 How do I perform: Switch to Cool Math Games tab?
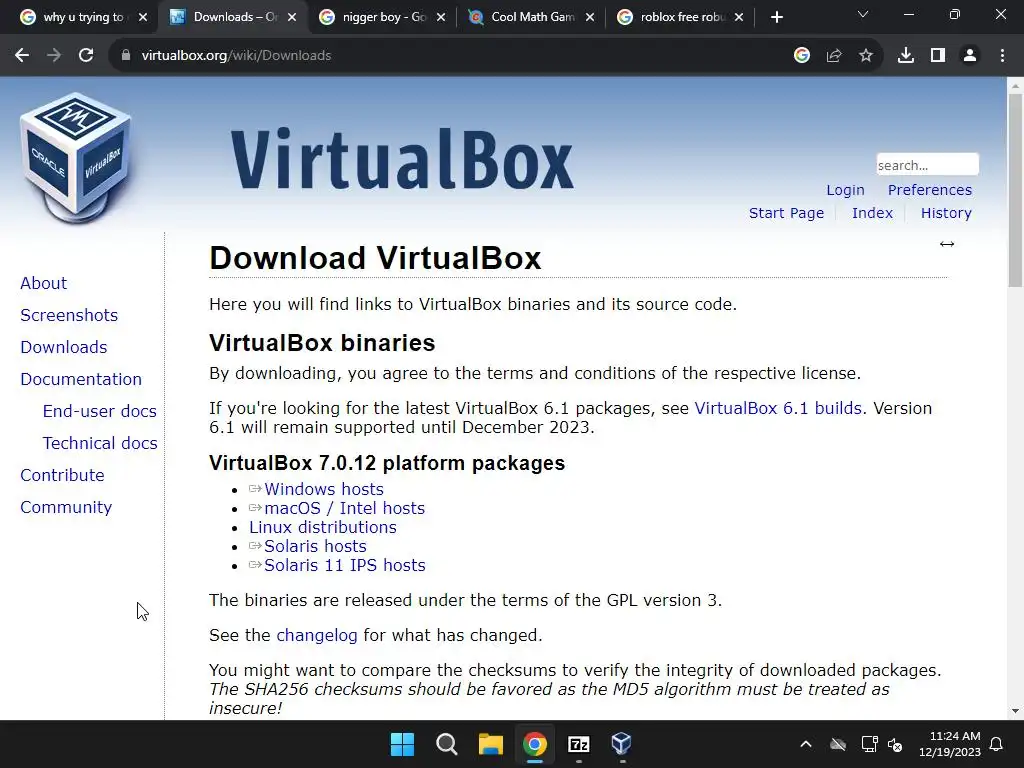pyautogui.click(x=532, y=18)
